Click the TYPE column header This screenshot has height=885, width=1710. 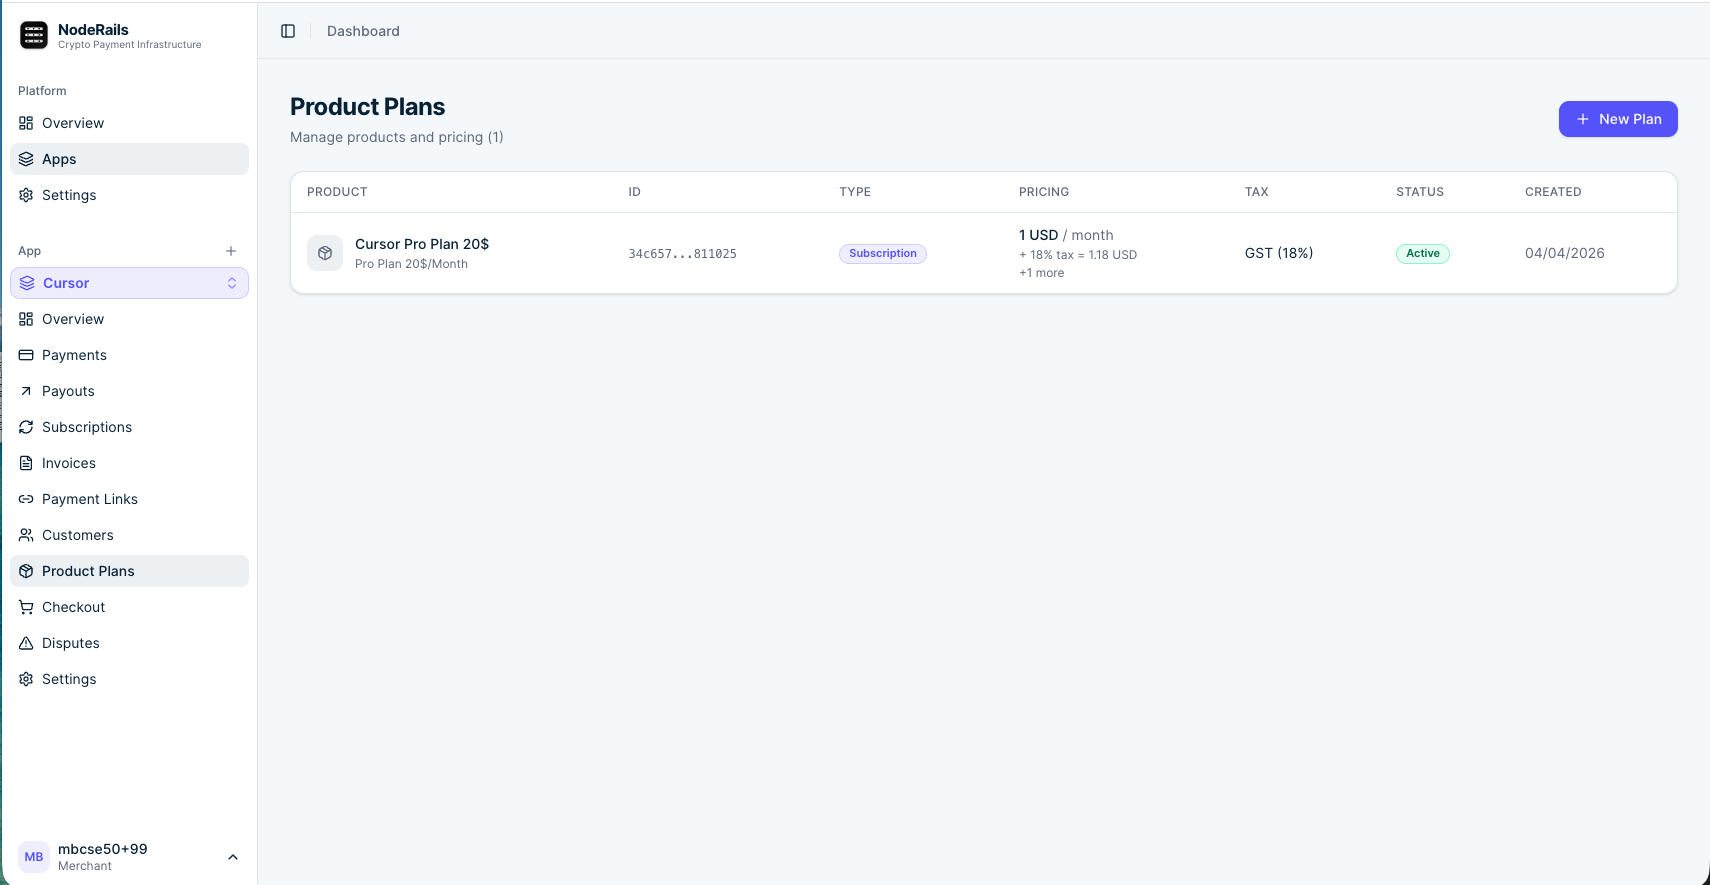(x=855, y=192)
